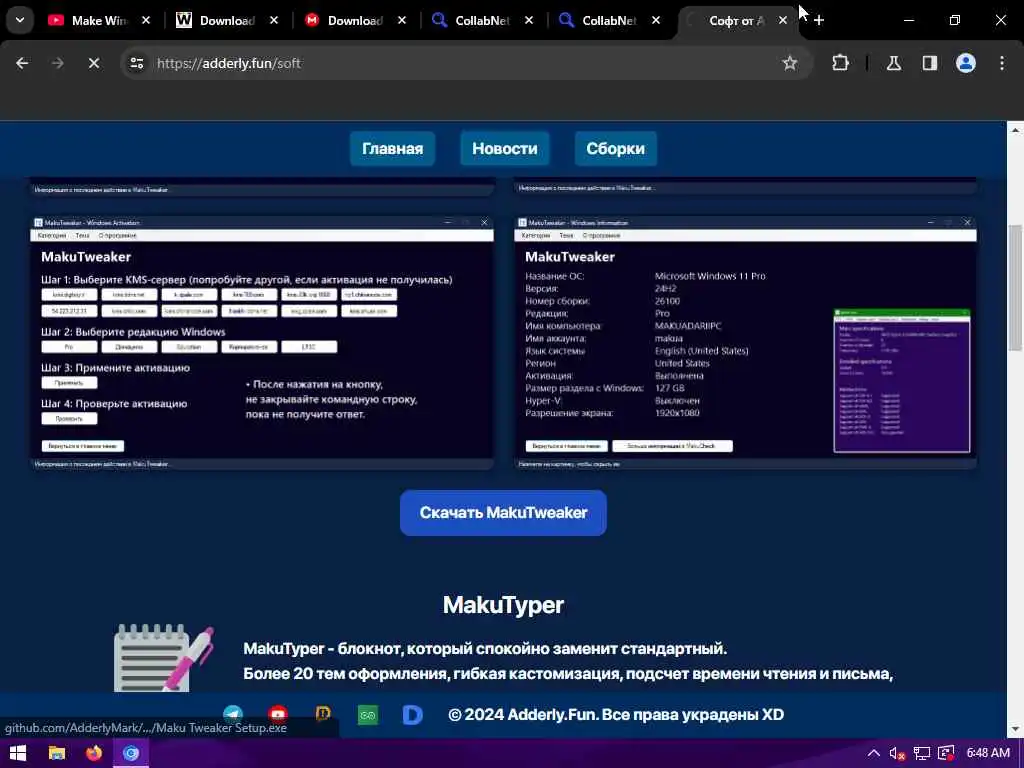
Task: Click the muted volume tray icon
Action: [897, 753]
